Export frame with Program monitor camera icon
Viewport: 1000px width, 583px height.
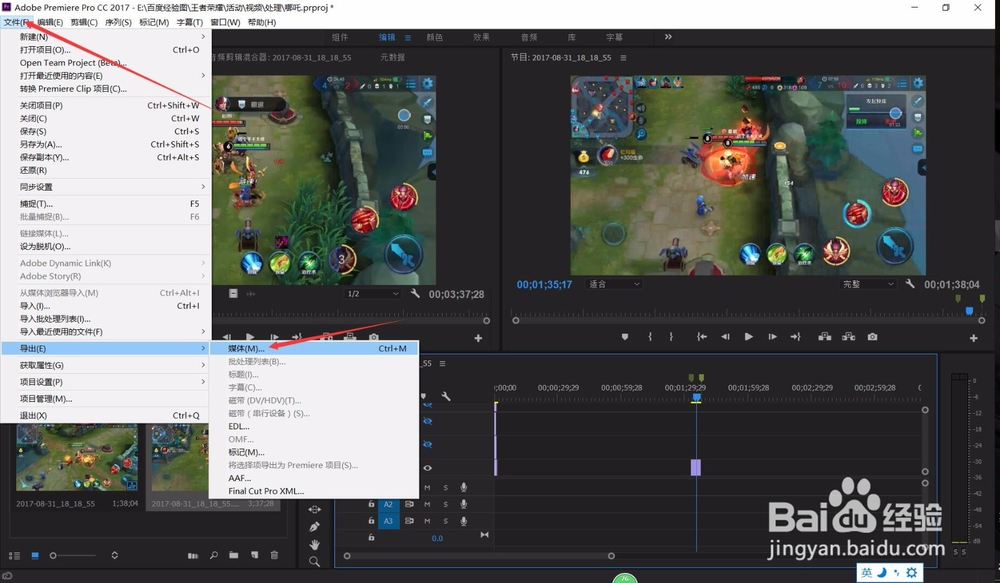pyautogui.click(x=872, y=337)
